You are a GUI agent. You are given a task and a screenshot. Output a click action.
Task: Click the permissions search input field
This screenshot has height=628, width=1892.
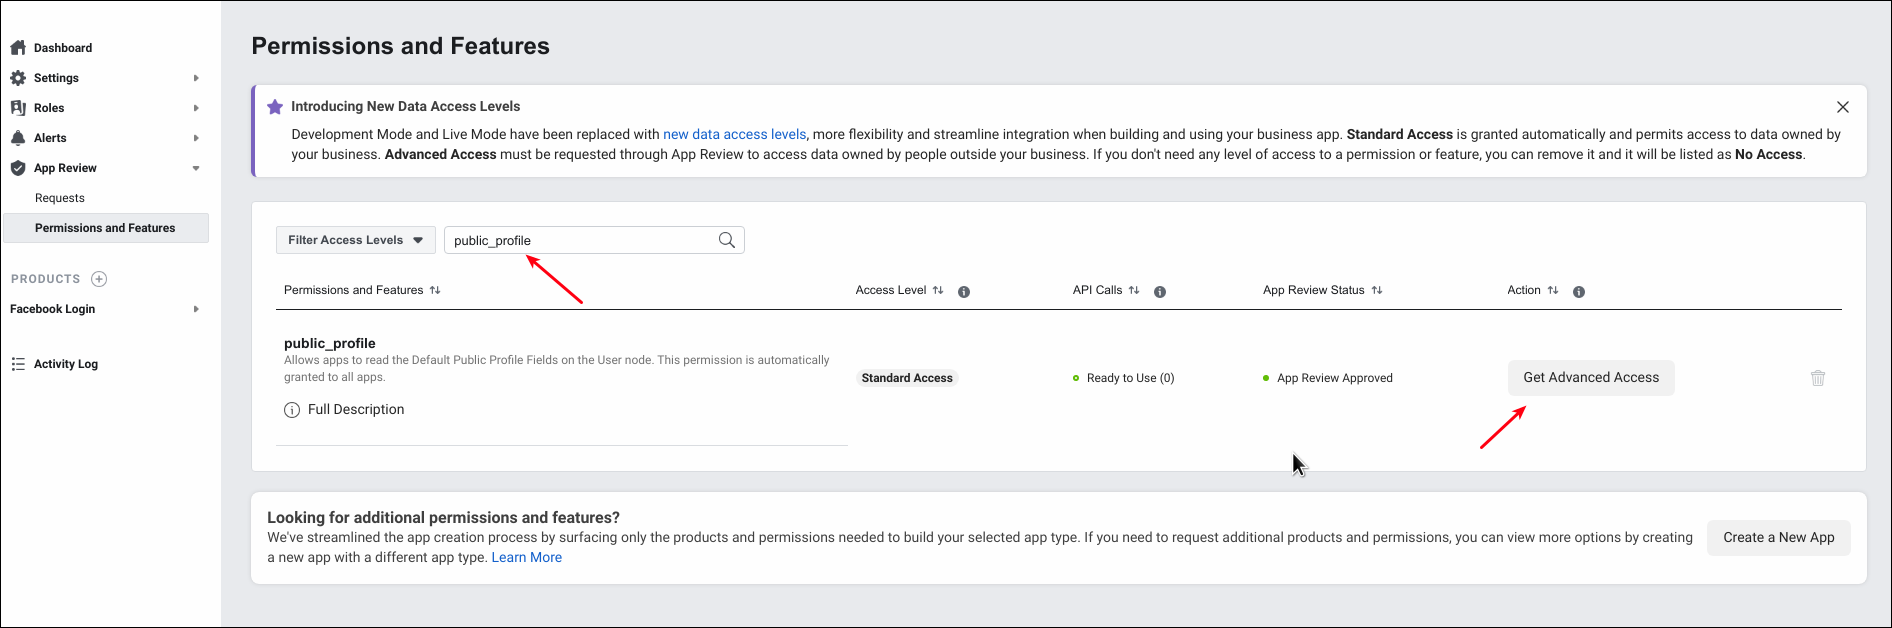click(580, 240)
